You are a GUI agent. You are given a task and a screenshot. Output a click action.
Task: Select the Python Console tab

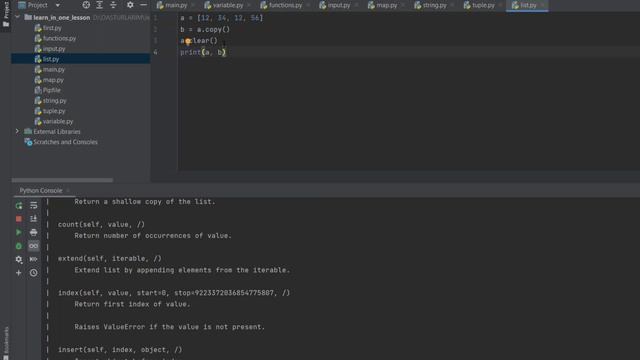pyautogui.click(x=41, y=191)
